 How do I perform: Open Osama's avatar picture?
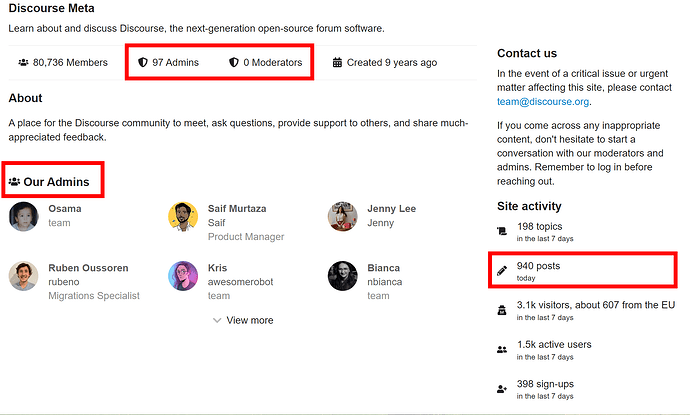pyautogui.click(x=24, y=217)
